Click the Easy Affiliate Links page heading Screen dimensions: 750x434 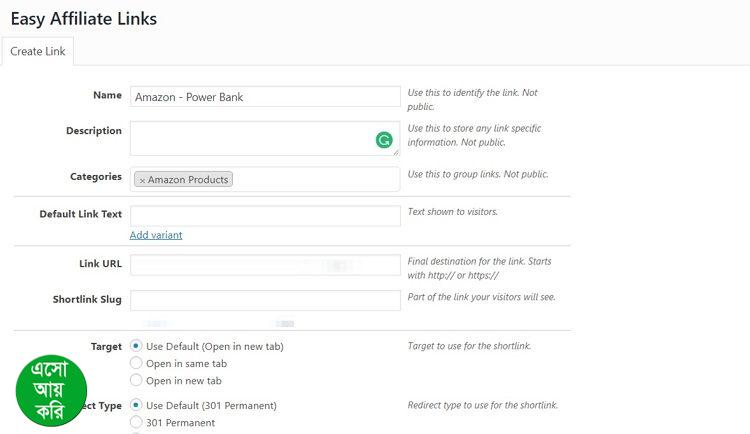83,18
